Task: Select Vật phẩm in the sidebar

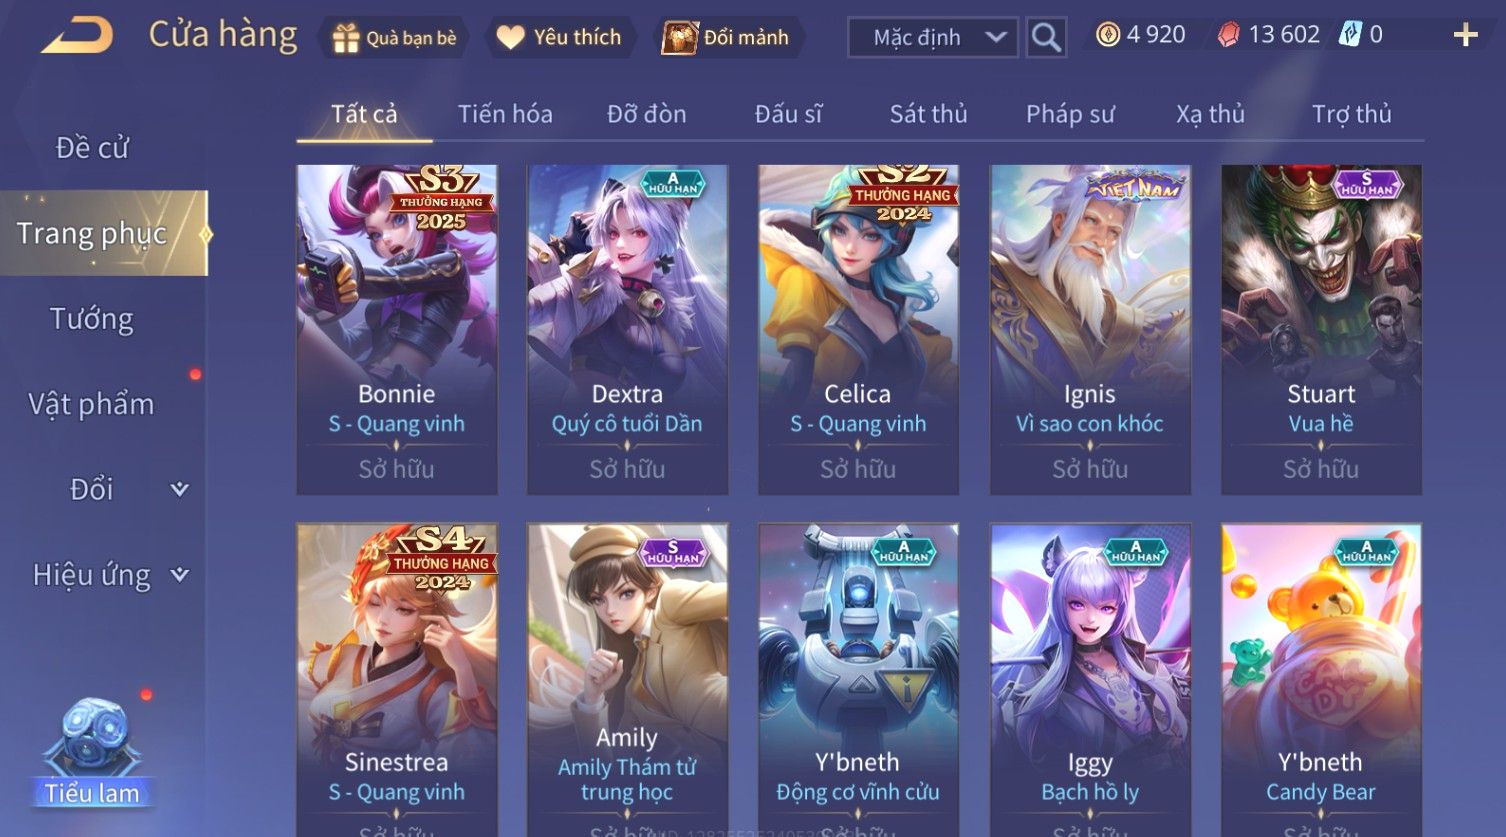Action: click(x=92, y=404)
